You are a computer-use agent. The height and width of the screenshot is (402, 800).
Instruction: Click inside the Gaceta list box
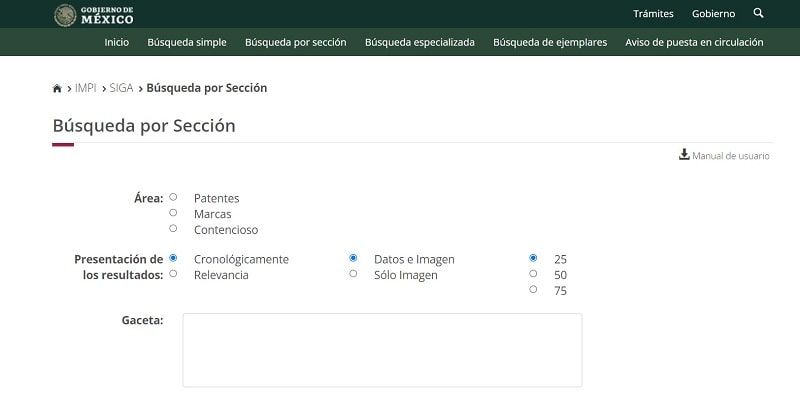[382, 350]
